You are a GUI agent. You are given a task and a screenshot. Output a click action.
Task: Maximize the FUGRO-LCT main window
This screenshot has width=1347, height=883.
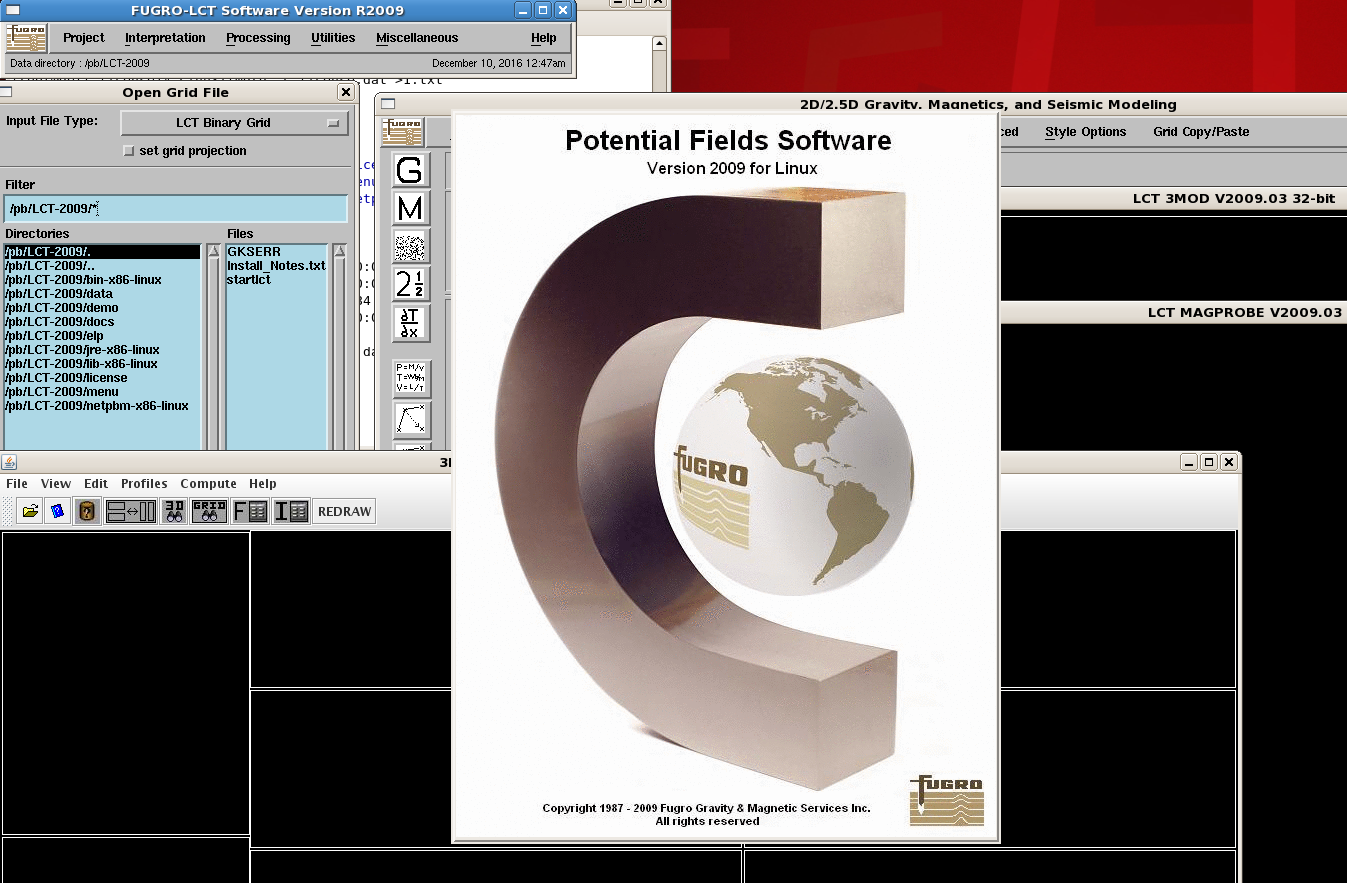tap(543, 10)
